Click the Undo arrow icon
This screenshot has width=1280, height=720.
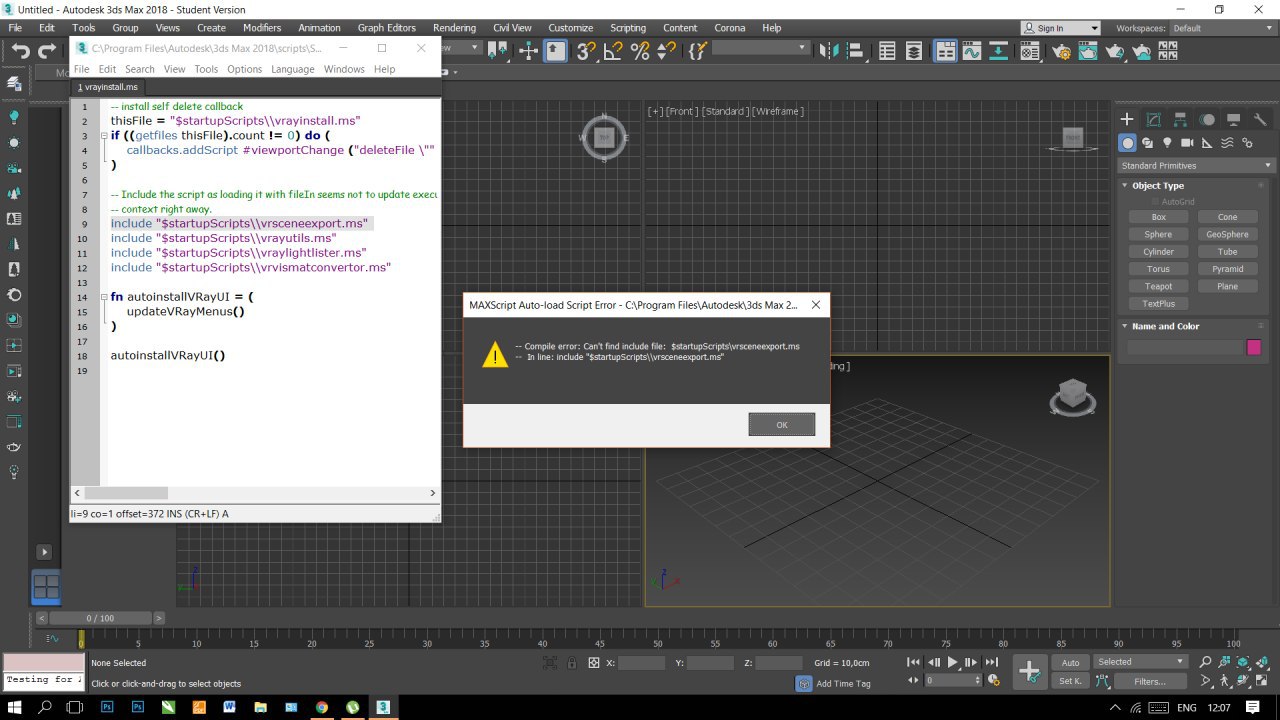[20, 51]
